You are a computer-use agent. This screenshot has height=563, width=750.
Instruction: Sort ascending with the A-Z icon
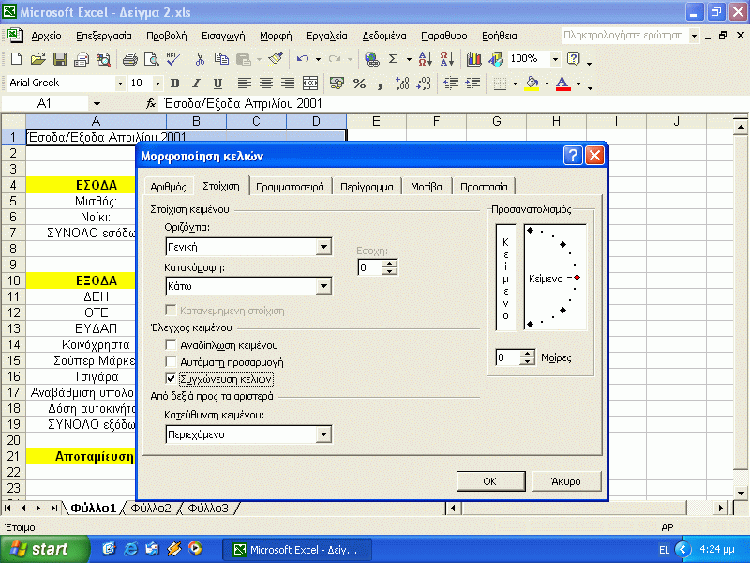tap(425, 59)
